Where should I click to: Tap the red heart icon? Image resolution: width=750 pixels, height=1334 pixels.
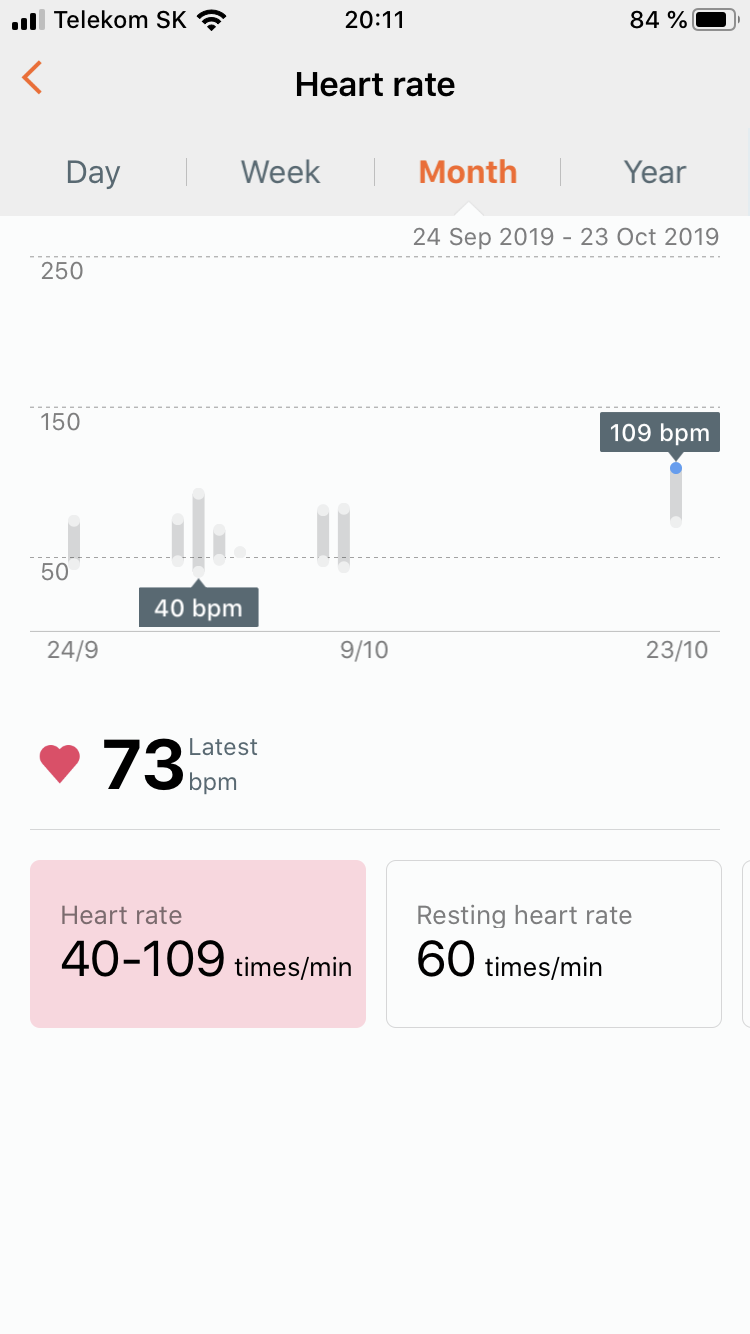[60, 764]
